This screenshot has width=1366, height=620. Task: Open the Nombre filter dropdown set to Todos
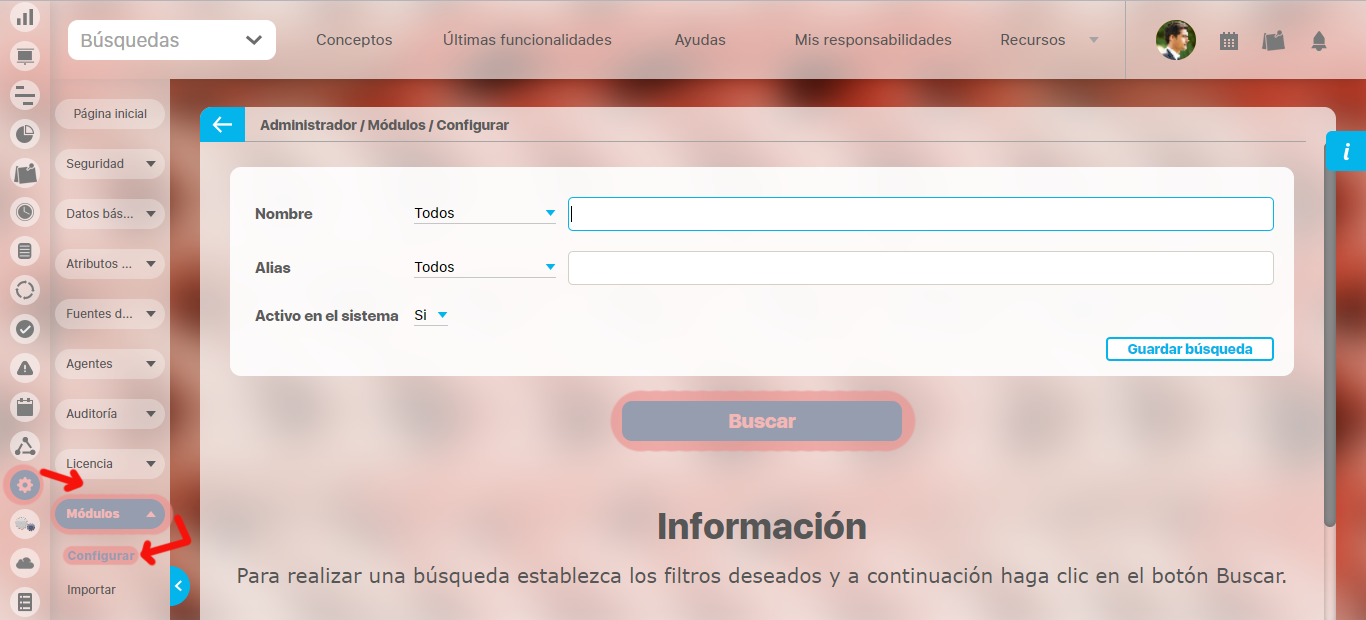tap(485, 213)
